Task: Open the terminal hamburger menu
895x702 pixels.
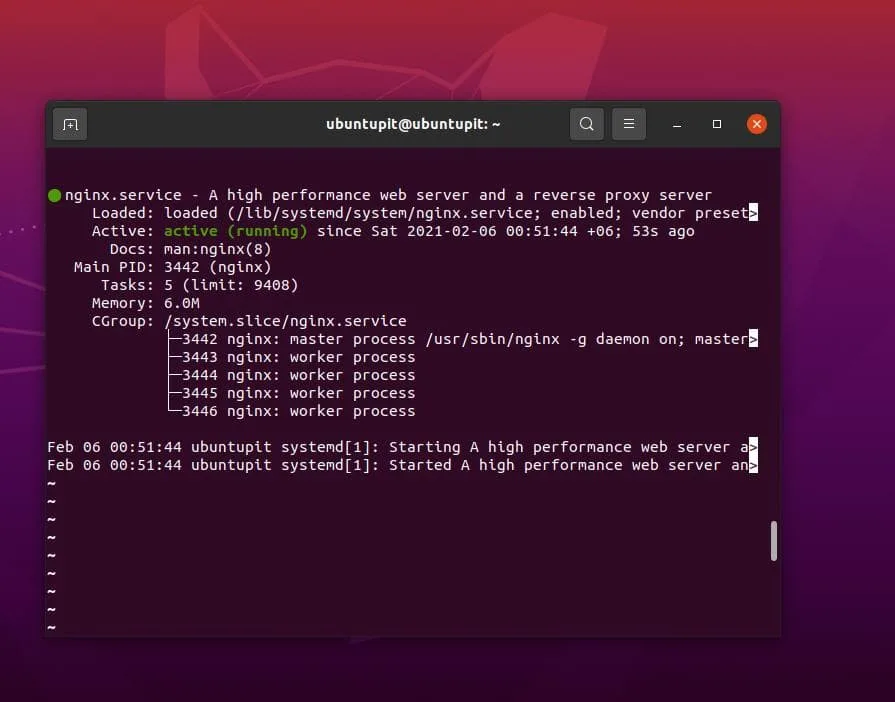Action: 629,124
